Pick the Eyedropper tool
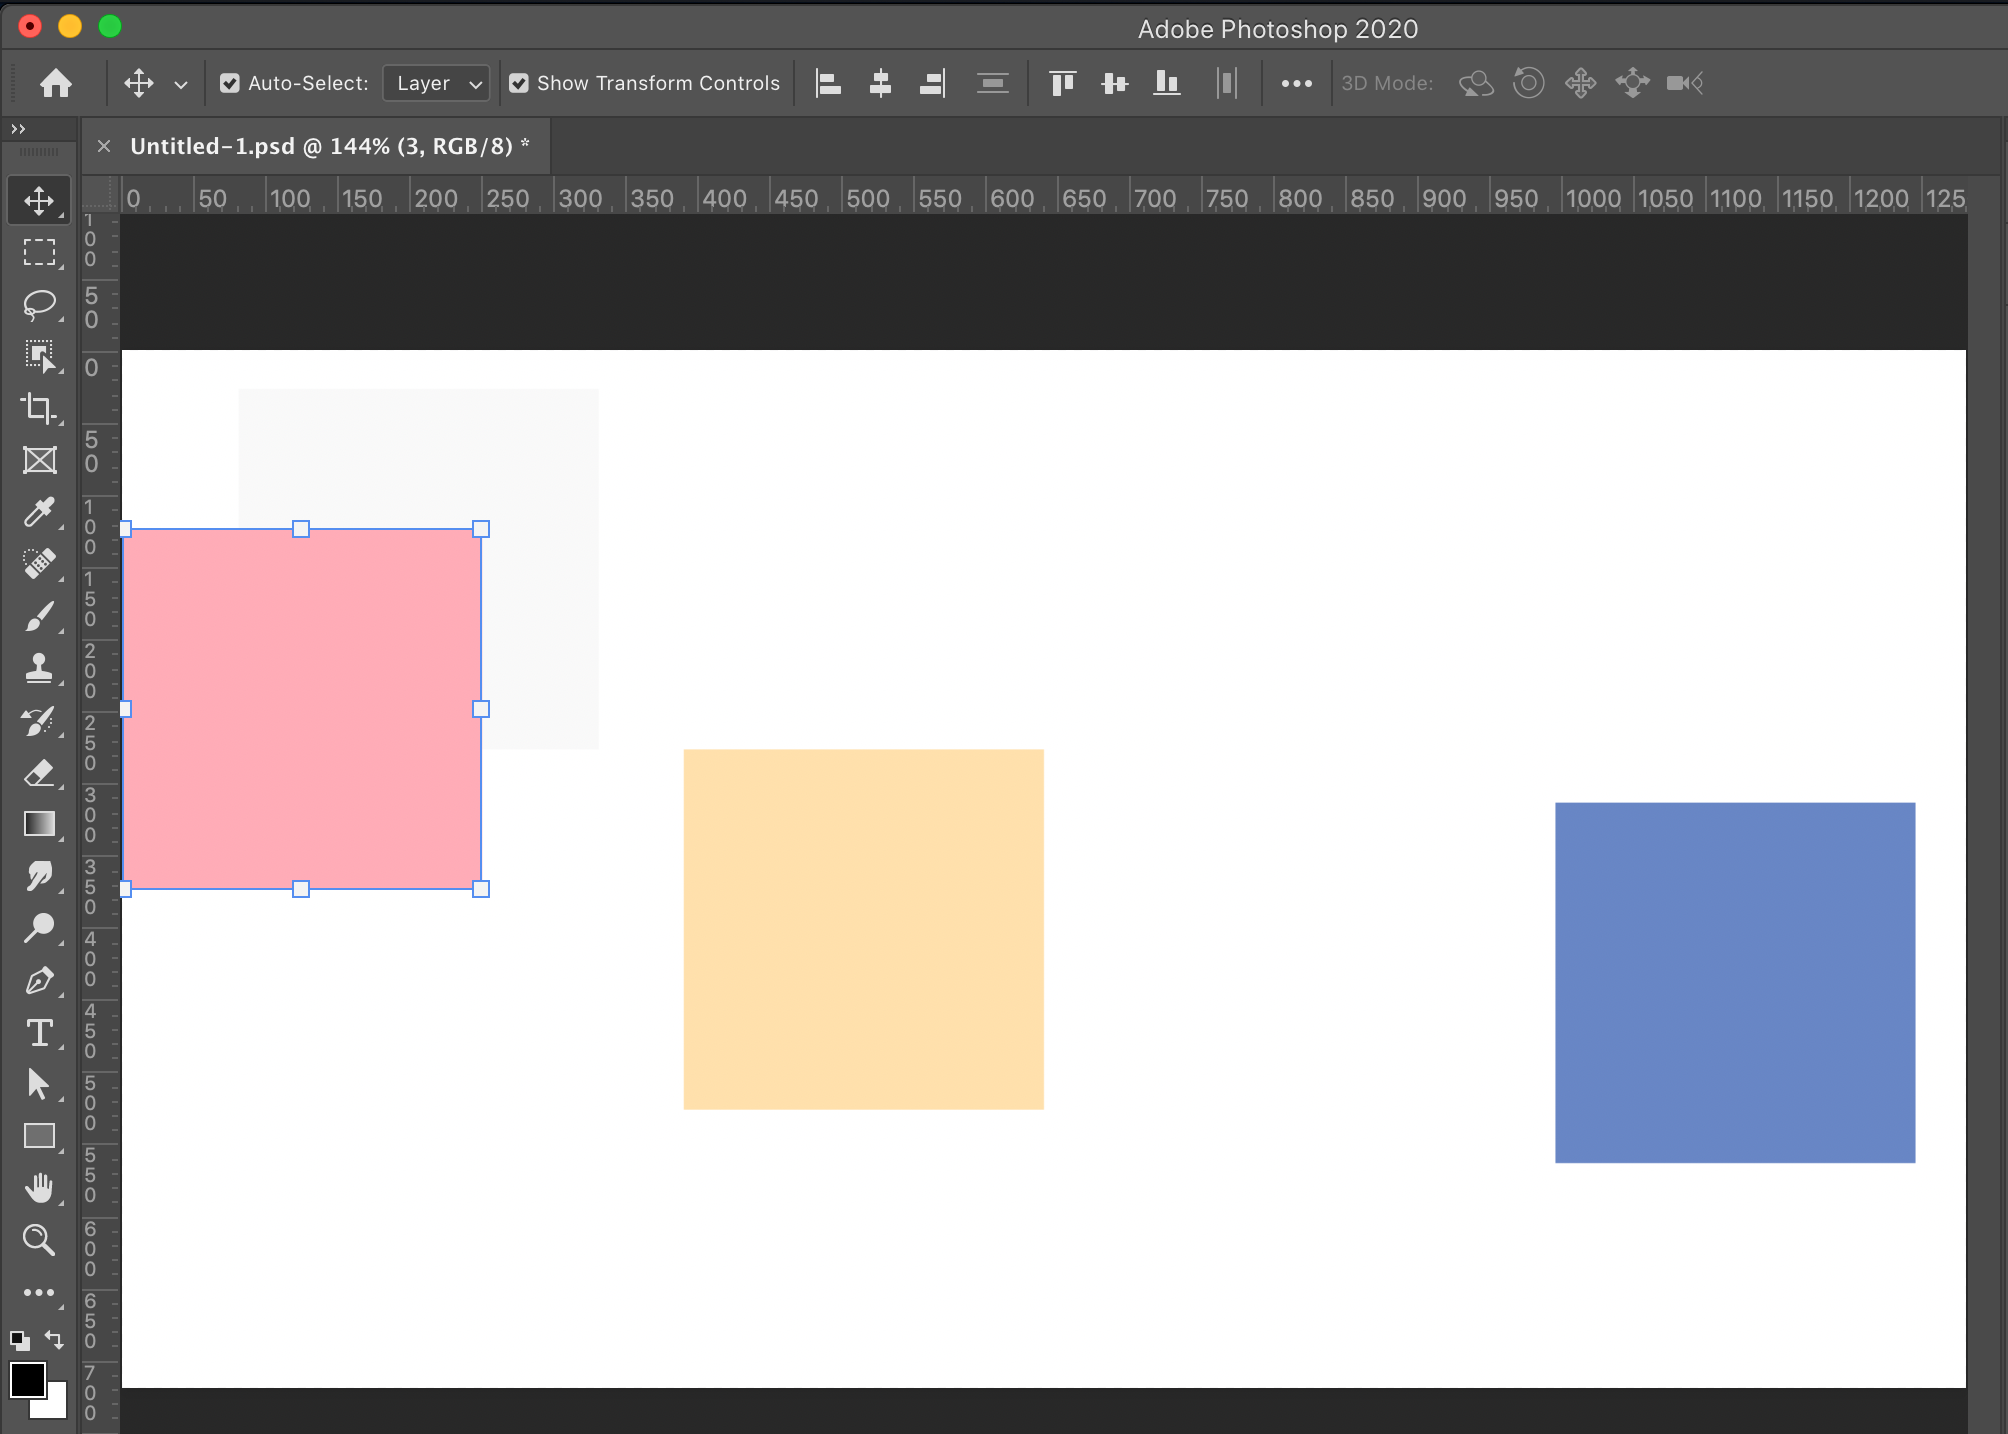Image resolution: width=2008 pixels, height=1434 pixels. pos(39,512)
